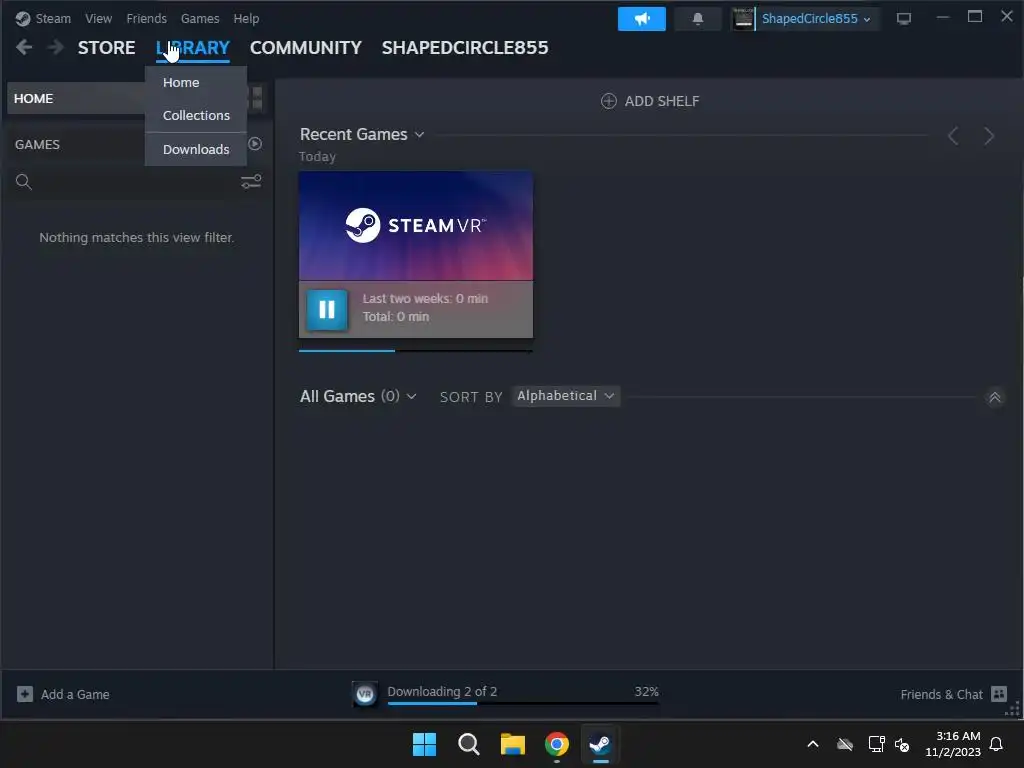The image size is (1024, 768).
Task: Open the Friends menu
Action: point(146,19)
